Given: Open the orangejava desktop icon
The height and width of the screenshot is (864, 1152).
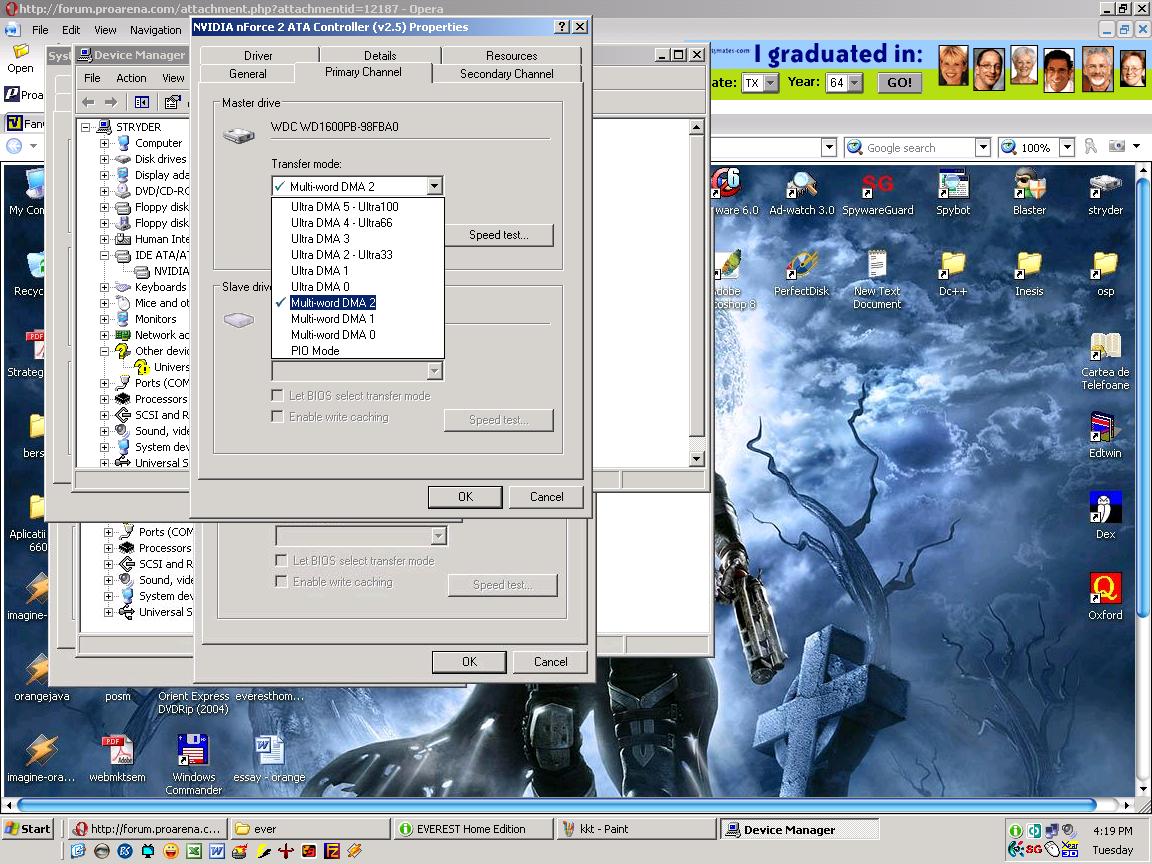Looking at the screenshot, I should pos(41,677).
